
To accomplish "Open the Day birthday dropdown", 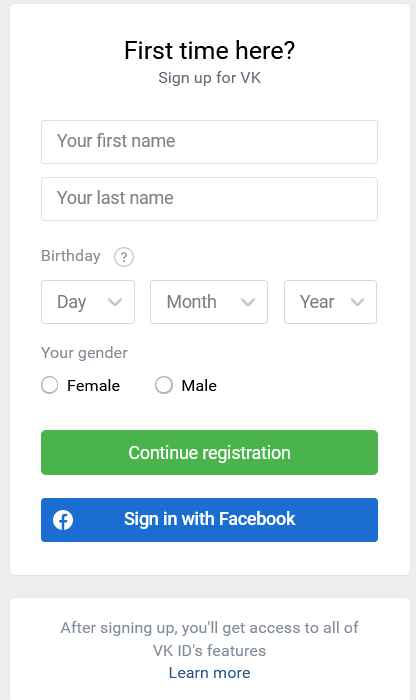I will [x=88, y=302].
